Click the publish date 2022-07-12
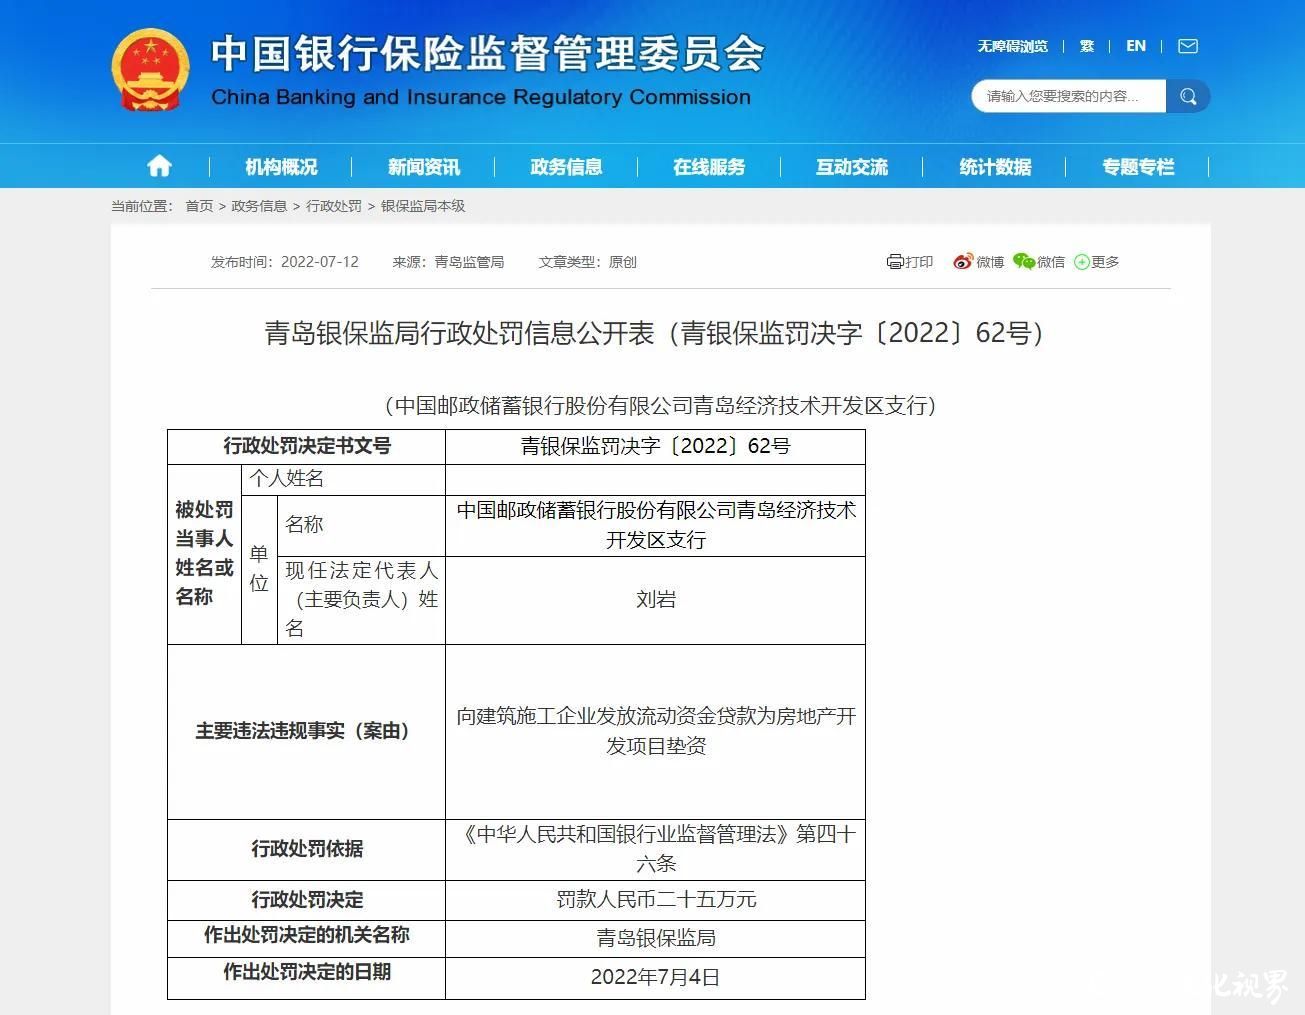This screenshot has height=1015, width=1305. click(320, 262)
